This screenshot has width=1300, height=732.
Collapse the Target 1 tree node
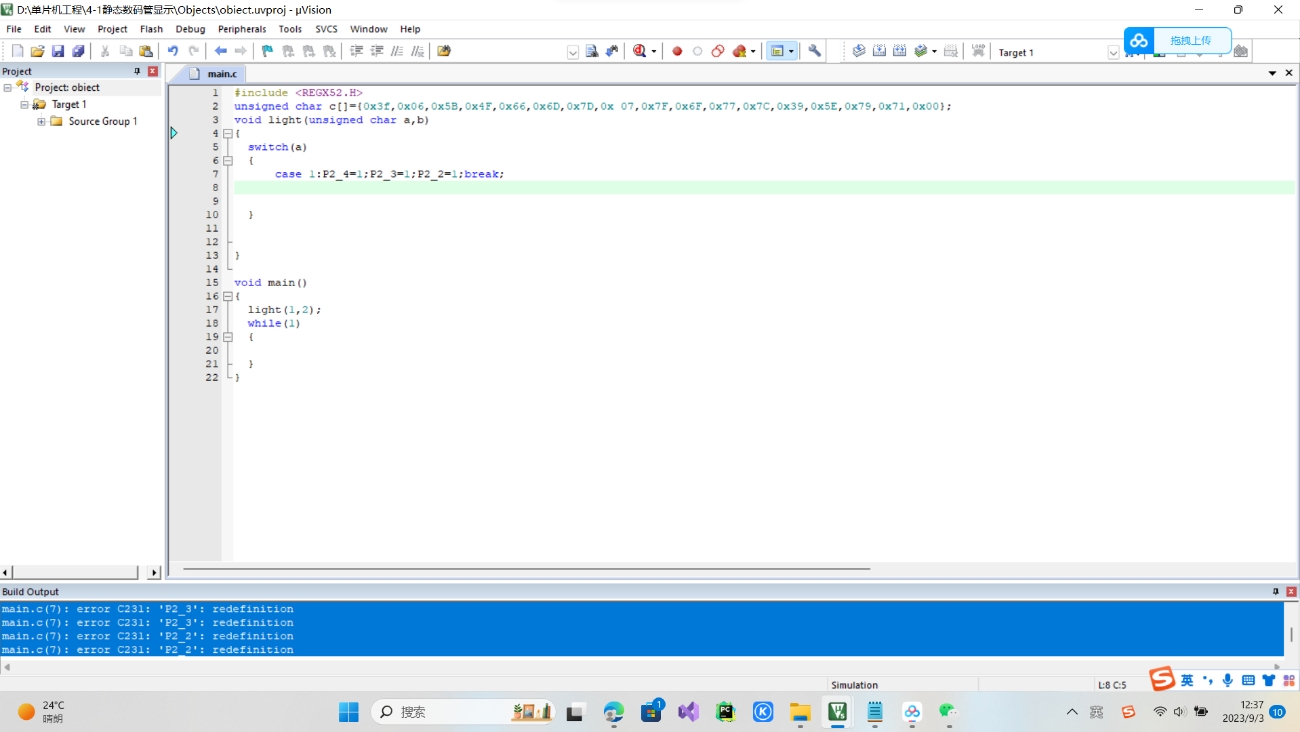point(24,104)
